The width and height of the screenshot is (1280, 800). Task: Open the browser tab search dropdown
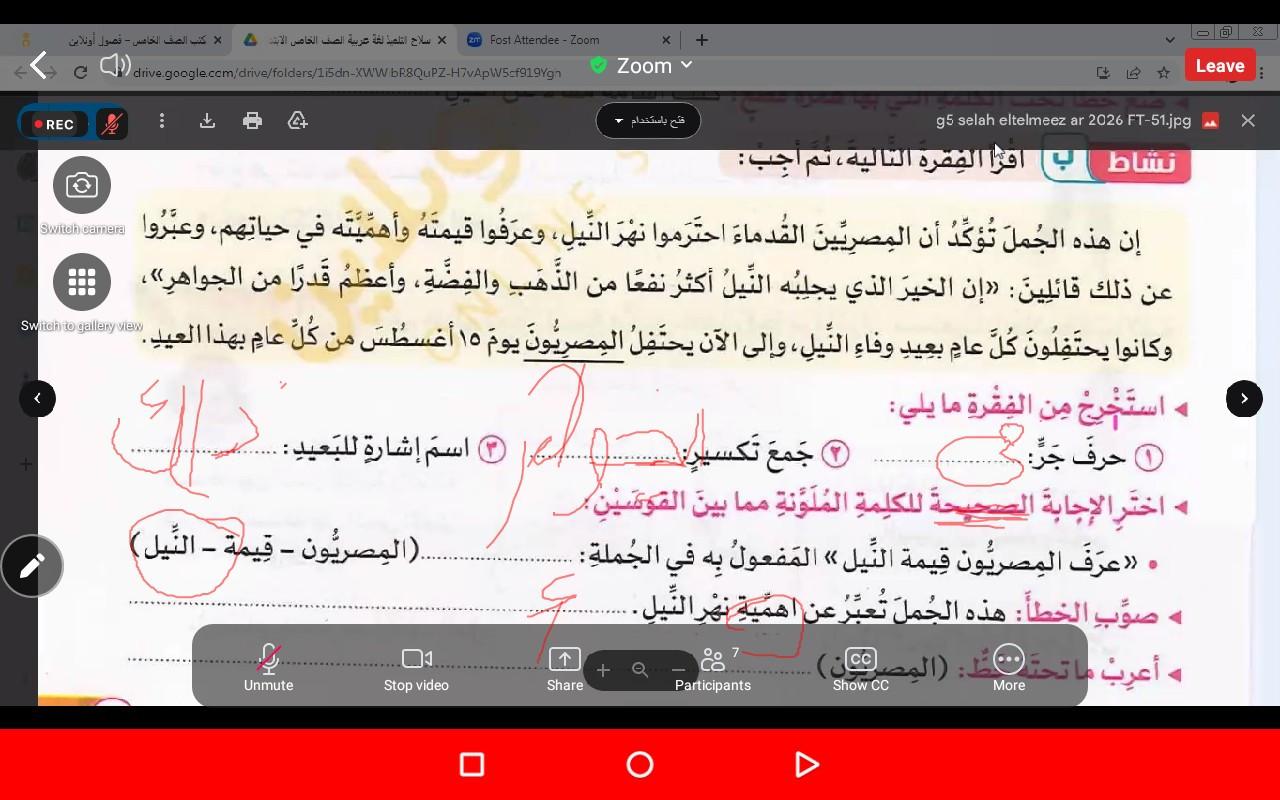(1170, 40)
